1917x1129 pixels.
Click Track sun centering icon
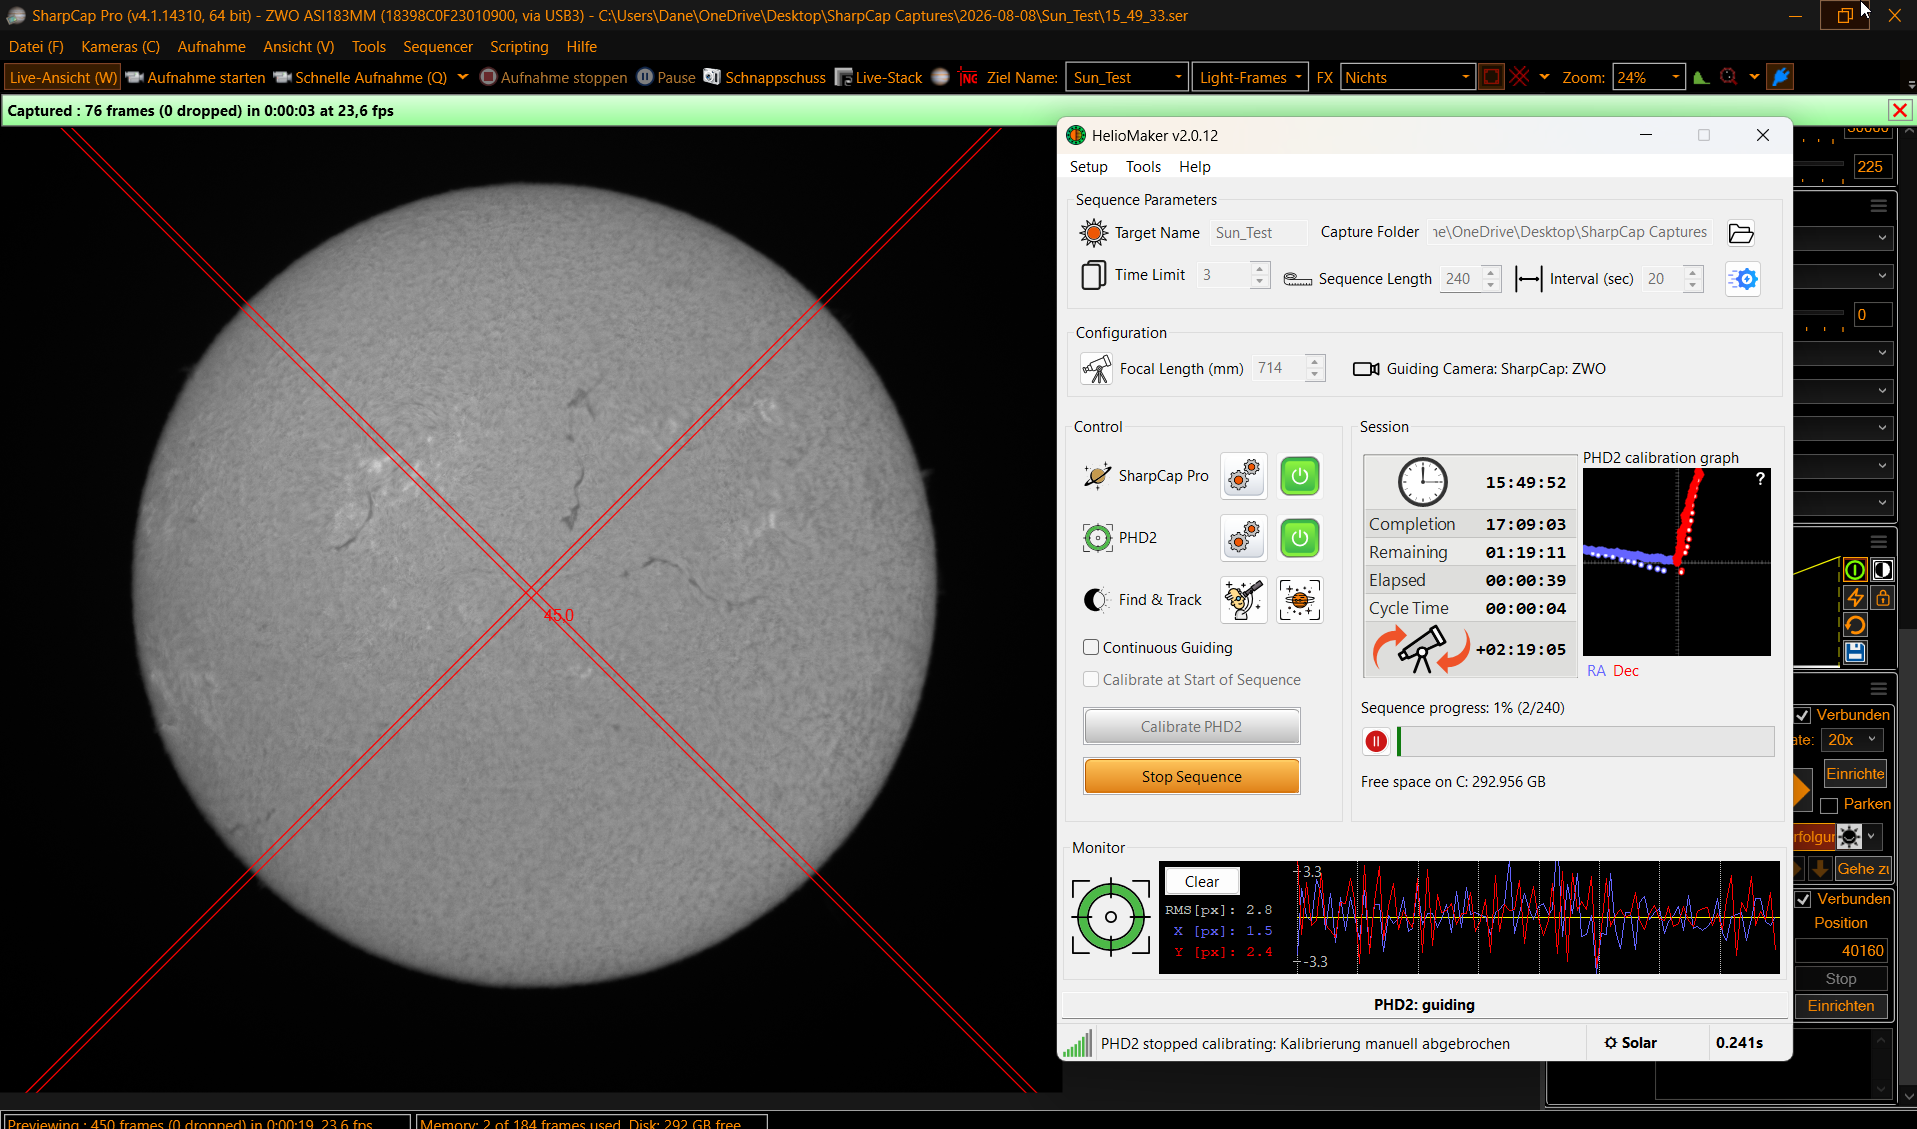click(1300, 600)
